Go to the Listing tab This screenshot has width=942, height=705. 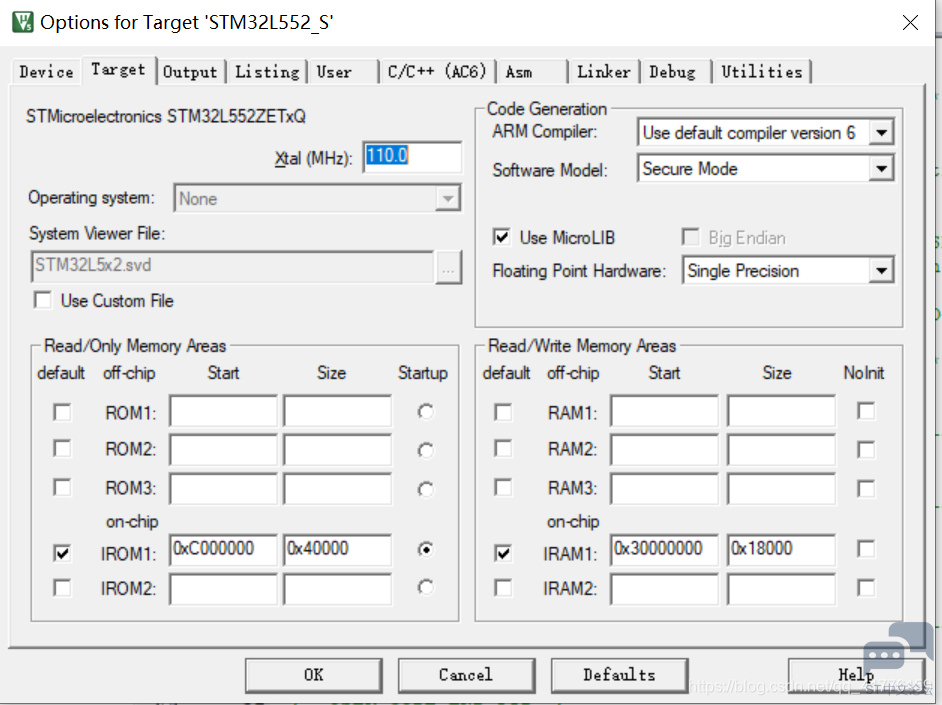coord(267,72)
